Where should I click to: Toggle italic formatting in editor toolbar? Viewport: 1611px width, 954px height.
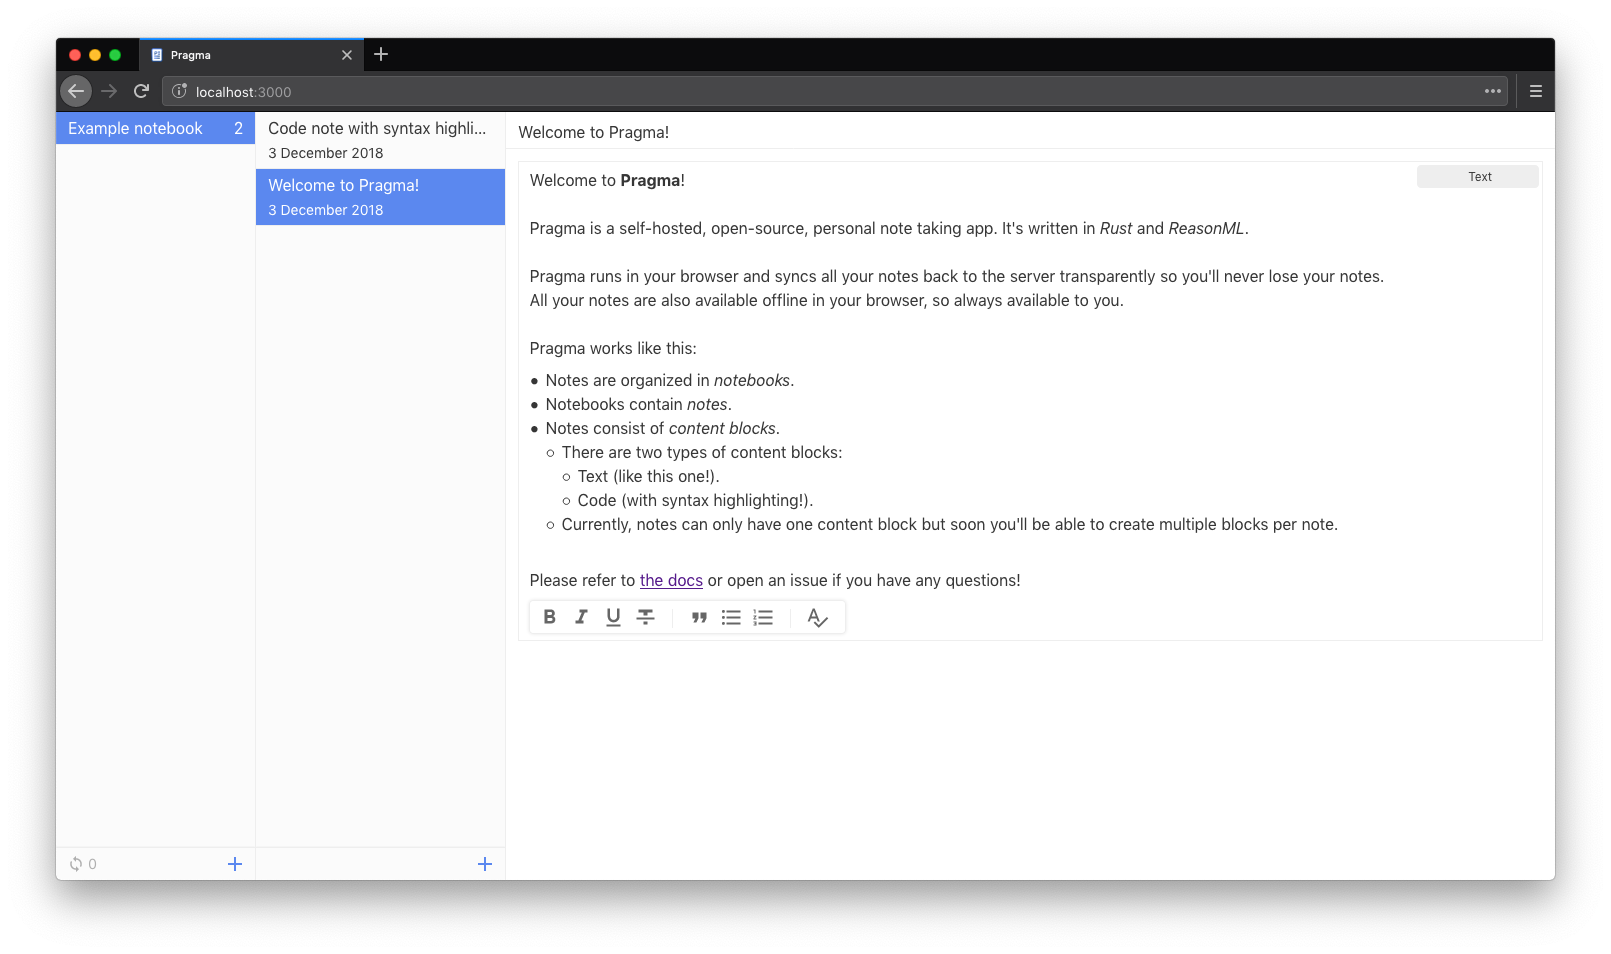pos(581,617)
